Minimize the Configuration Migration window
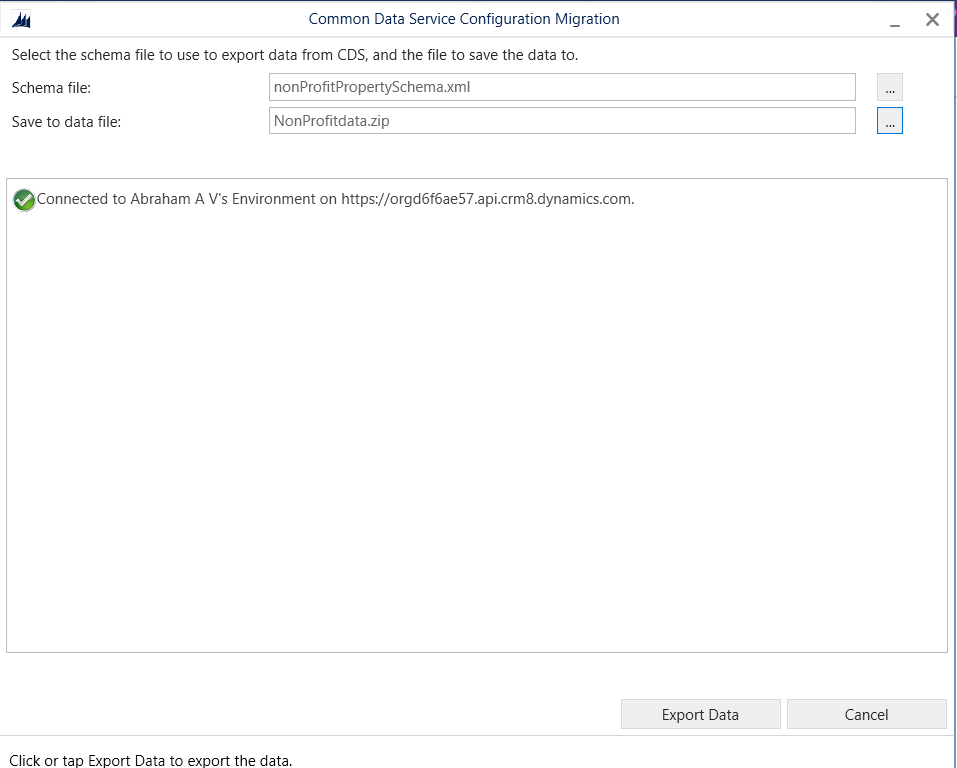Image resolution: width=957 pixels, height=768 pixels. 894,20
